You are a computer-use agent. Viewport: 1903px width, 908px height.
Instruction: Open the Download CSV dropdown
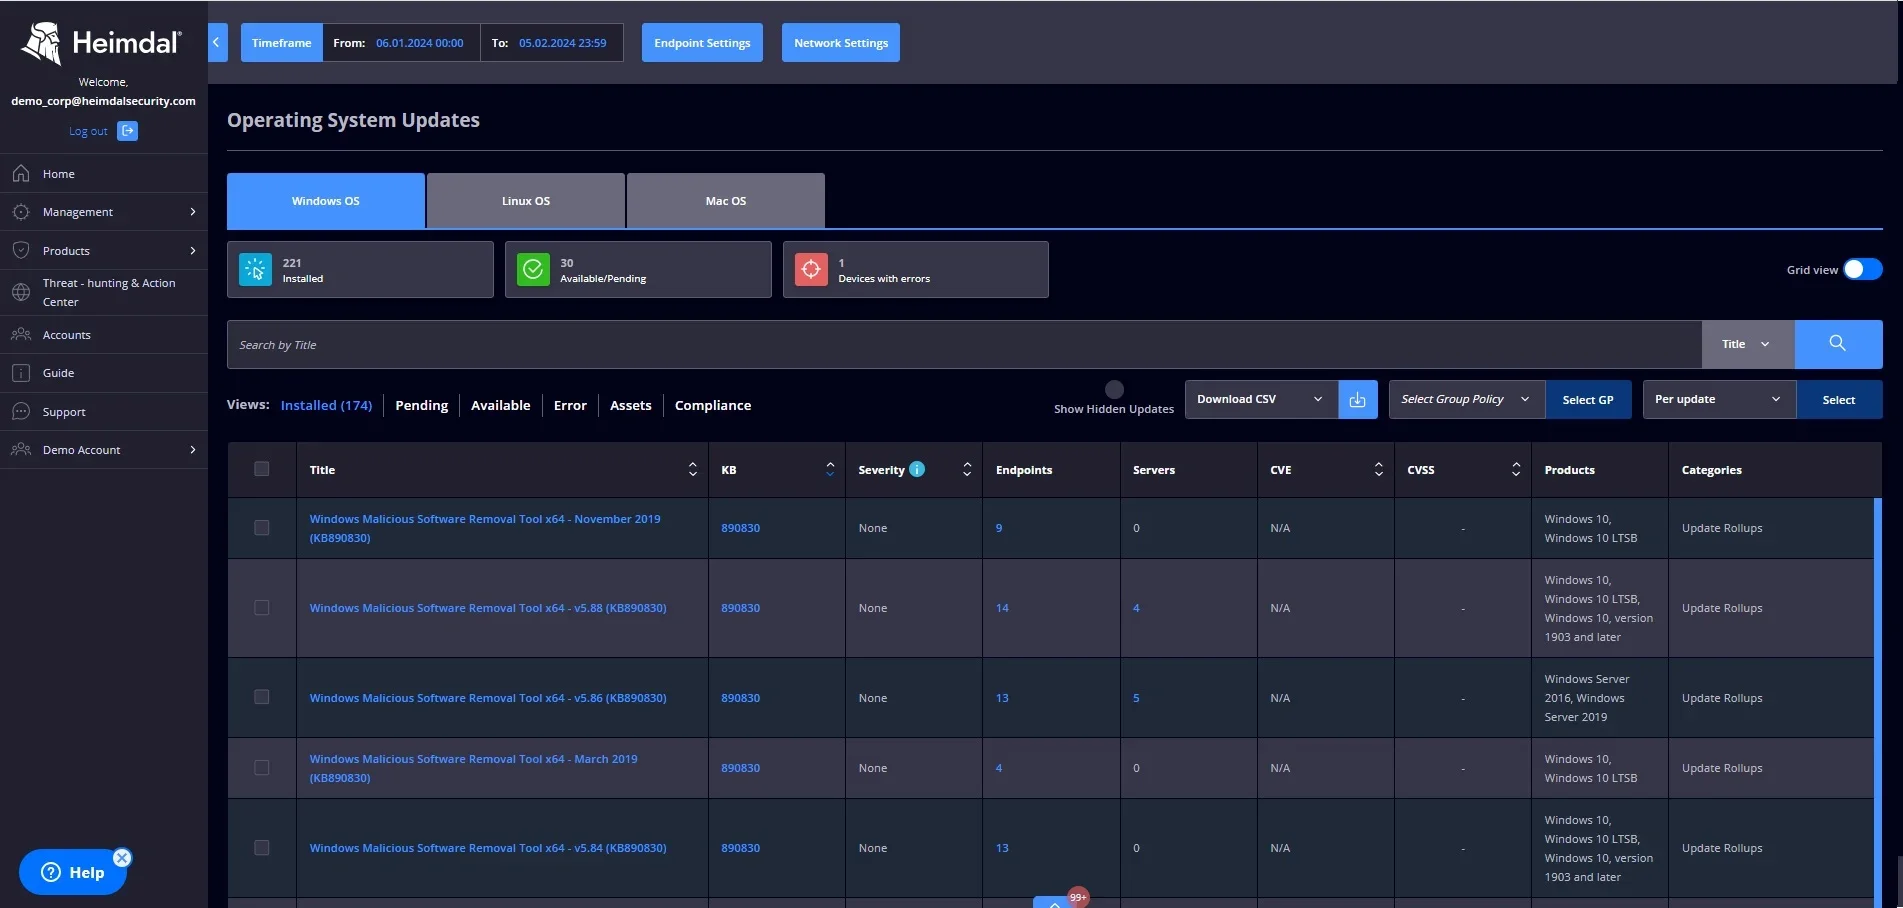[1260, 400]
